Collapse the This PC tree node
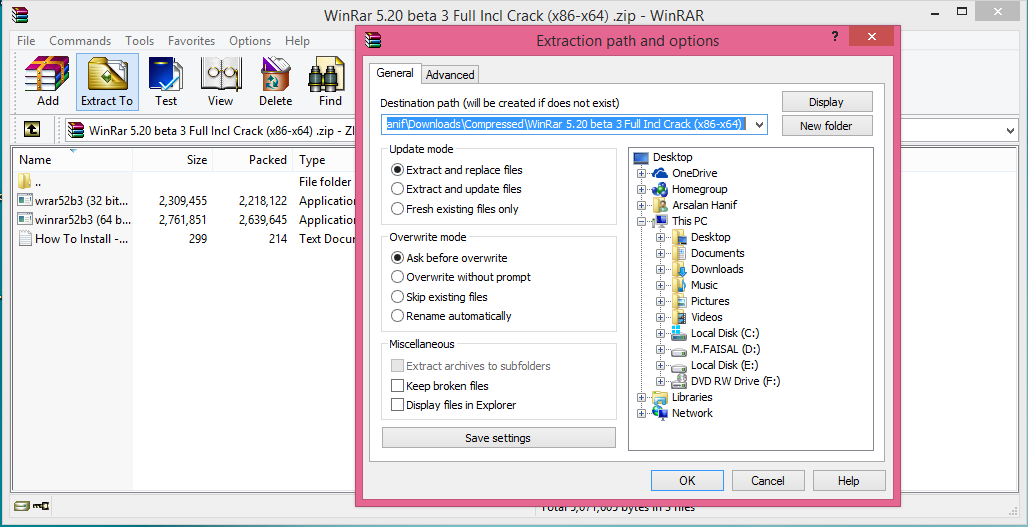Viewport: 1028px width, 527px height. click(x=641, y=222)
